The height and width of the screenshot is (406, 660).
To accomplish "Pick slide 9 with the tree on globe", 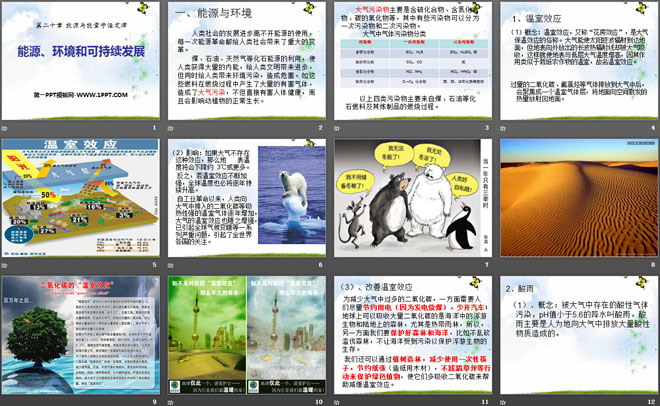I will 80,335.
